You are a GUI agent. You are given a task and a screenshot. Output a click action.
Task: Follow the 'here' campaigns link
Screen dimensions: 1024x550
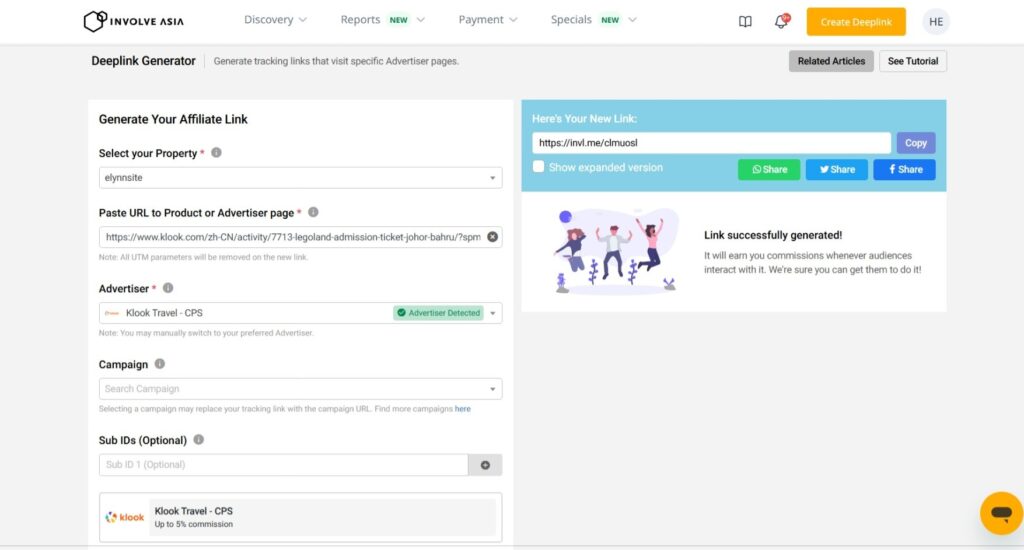462,409
